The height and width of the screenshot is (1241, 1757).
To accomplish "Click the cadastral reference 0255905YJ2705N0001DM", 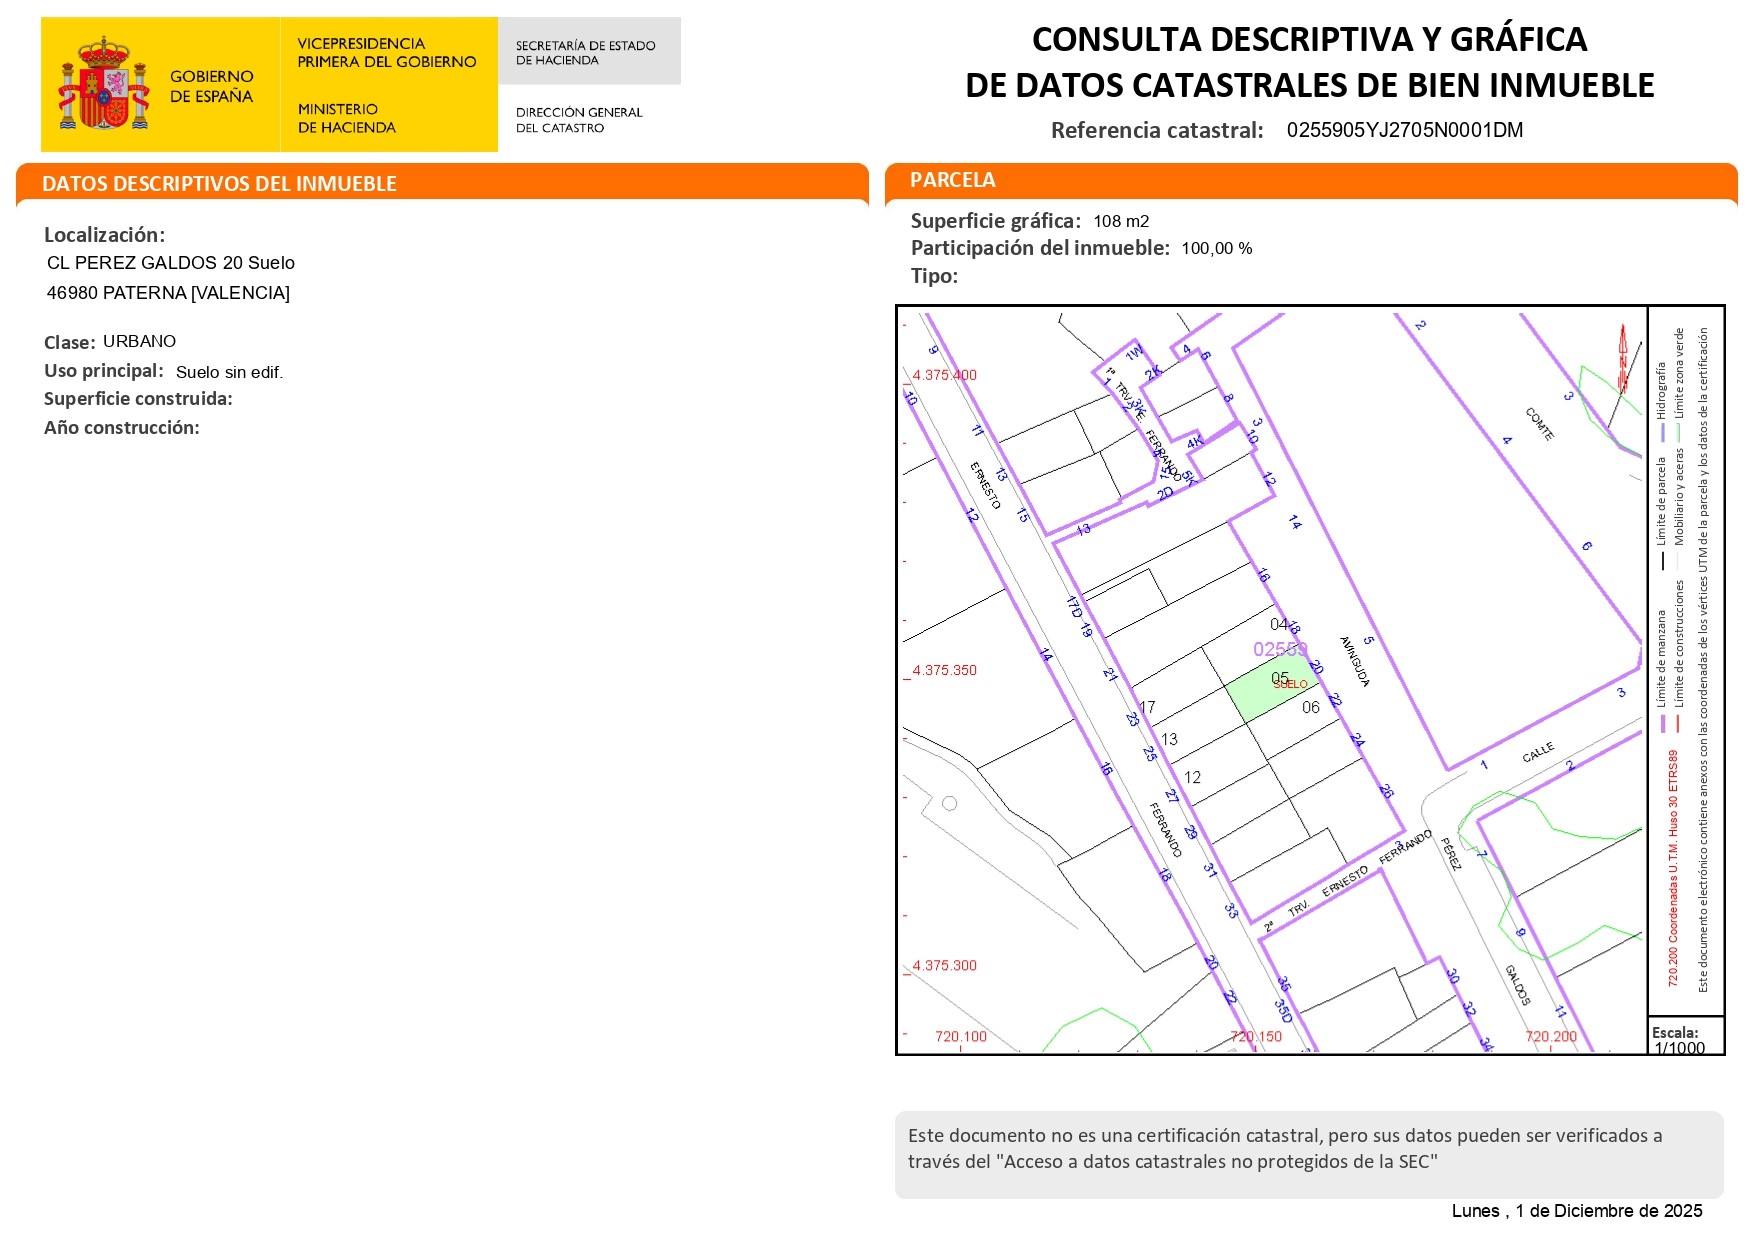I will (1404, 130).
